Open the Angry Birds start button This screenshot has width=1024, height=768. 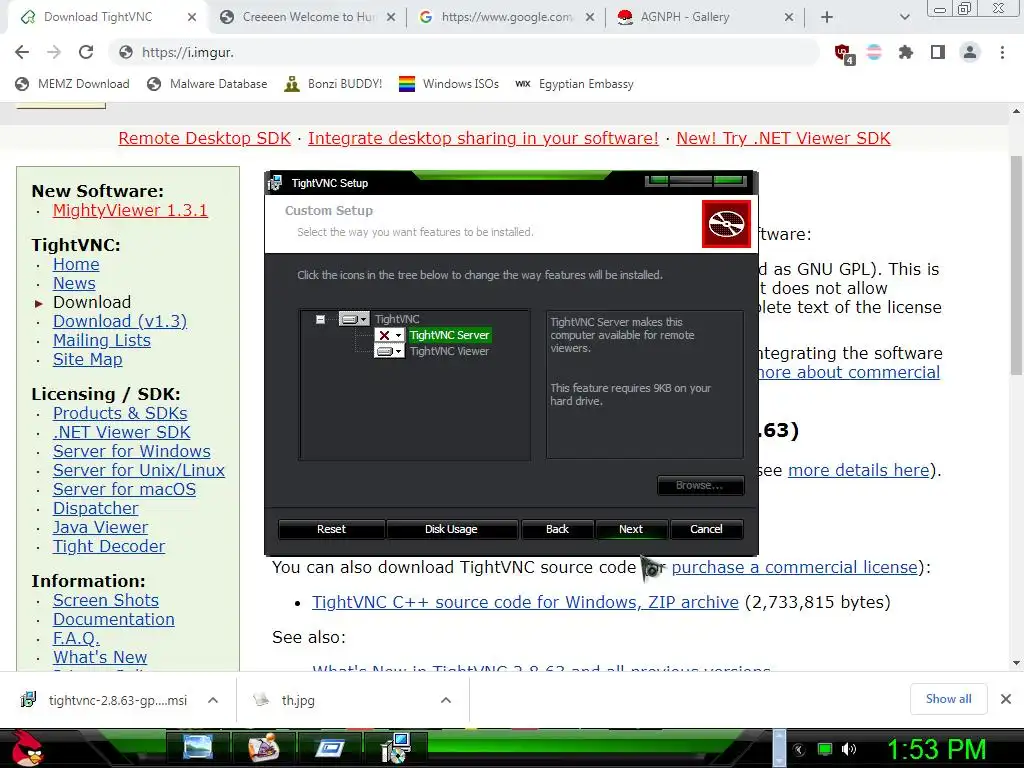pos(27,748)
